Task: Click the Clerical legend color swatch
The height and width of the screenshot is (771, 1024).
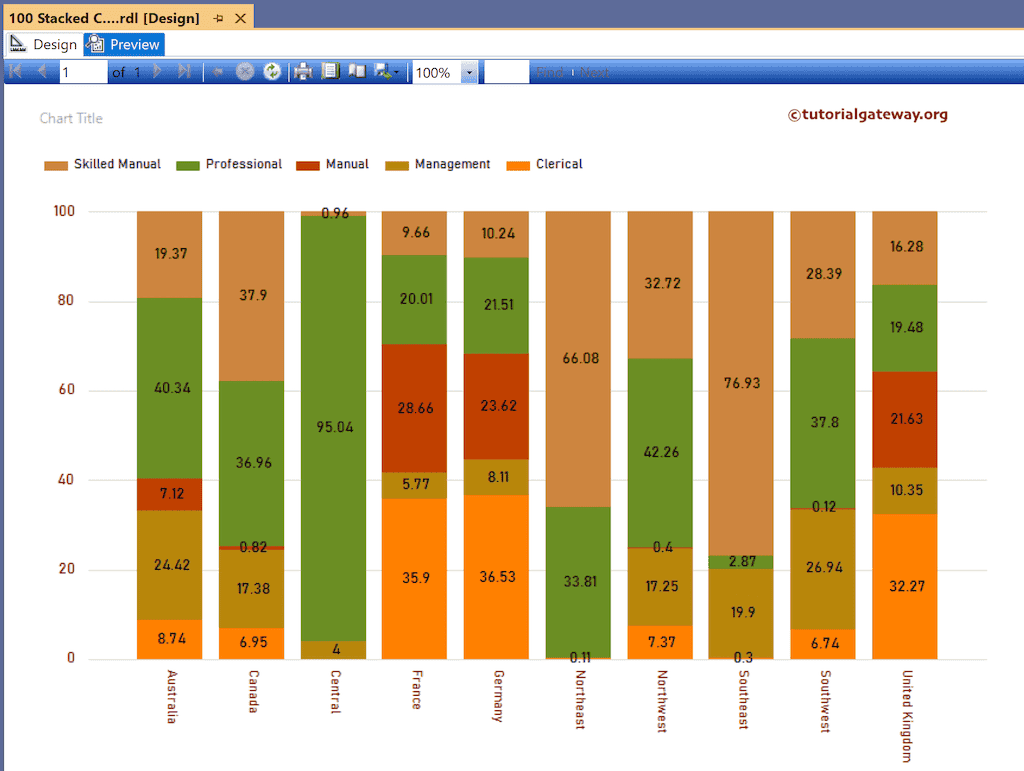Action: pyautogui.click(x=520, y=164)
